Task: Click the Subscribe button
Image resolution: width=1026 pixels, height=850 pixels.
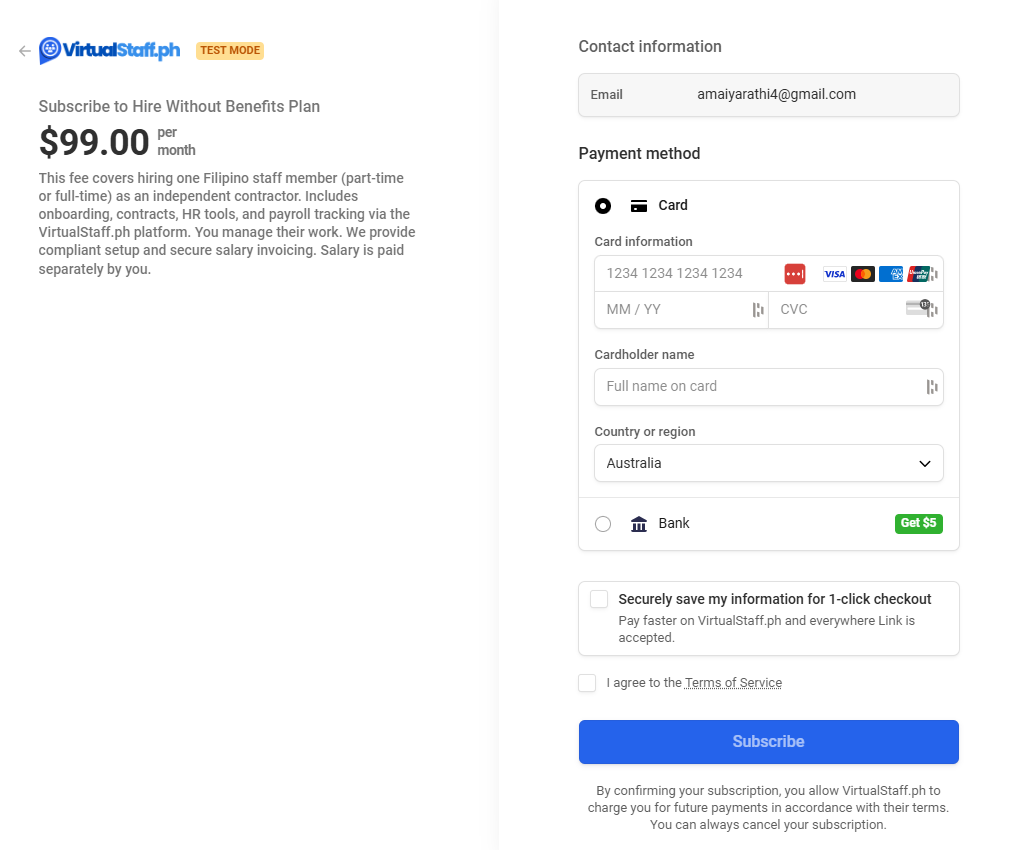Action: (768, 741)
